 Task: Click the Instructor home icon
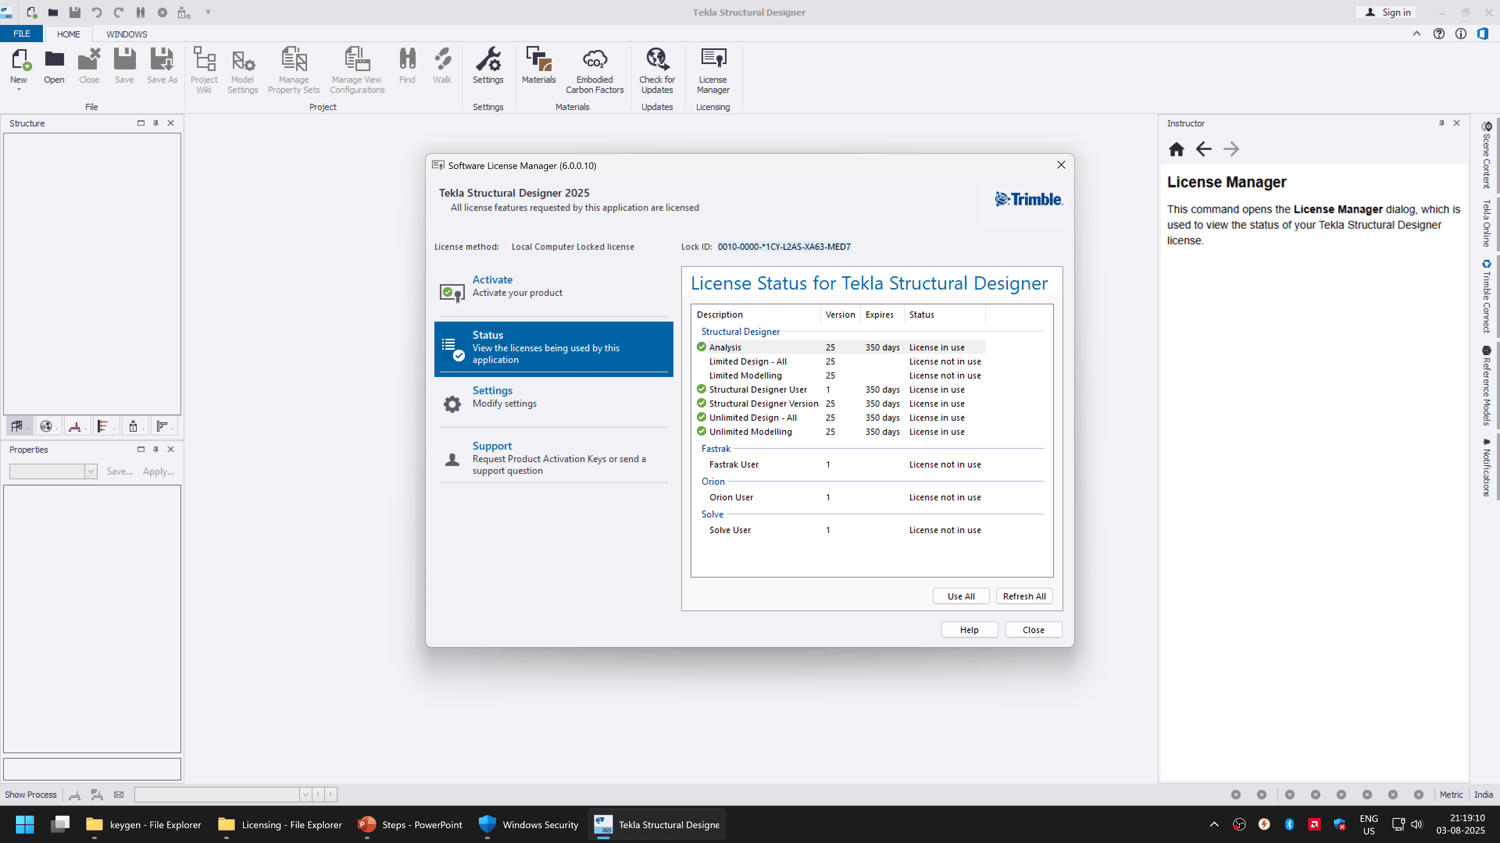[x=1176, y=149]
